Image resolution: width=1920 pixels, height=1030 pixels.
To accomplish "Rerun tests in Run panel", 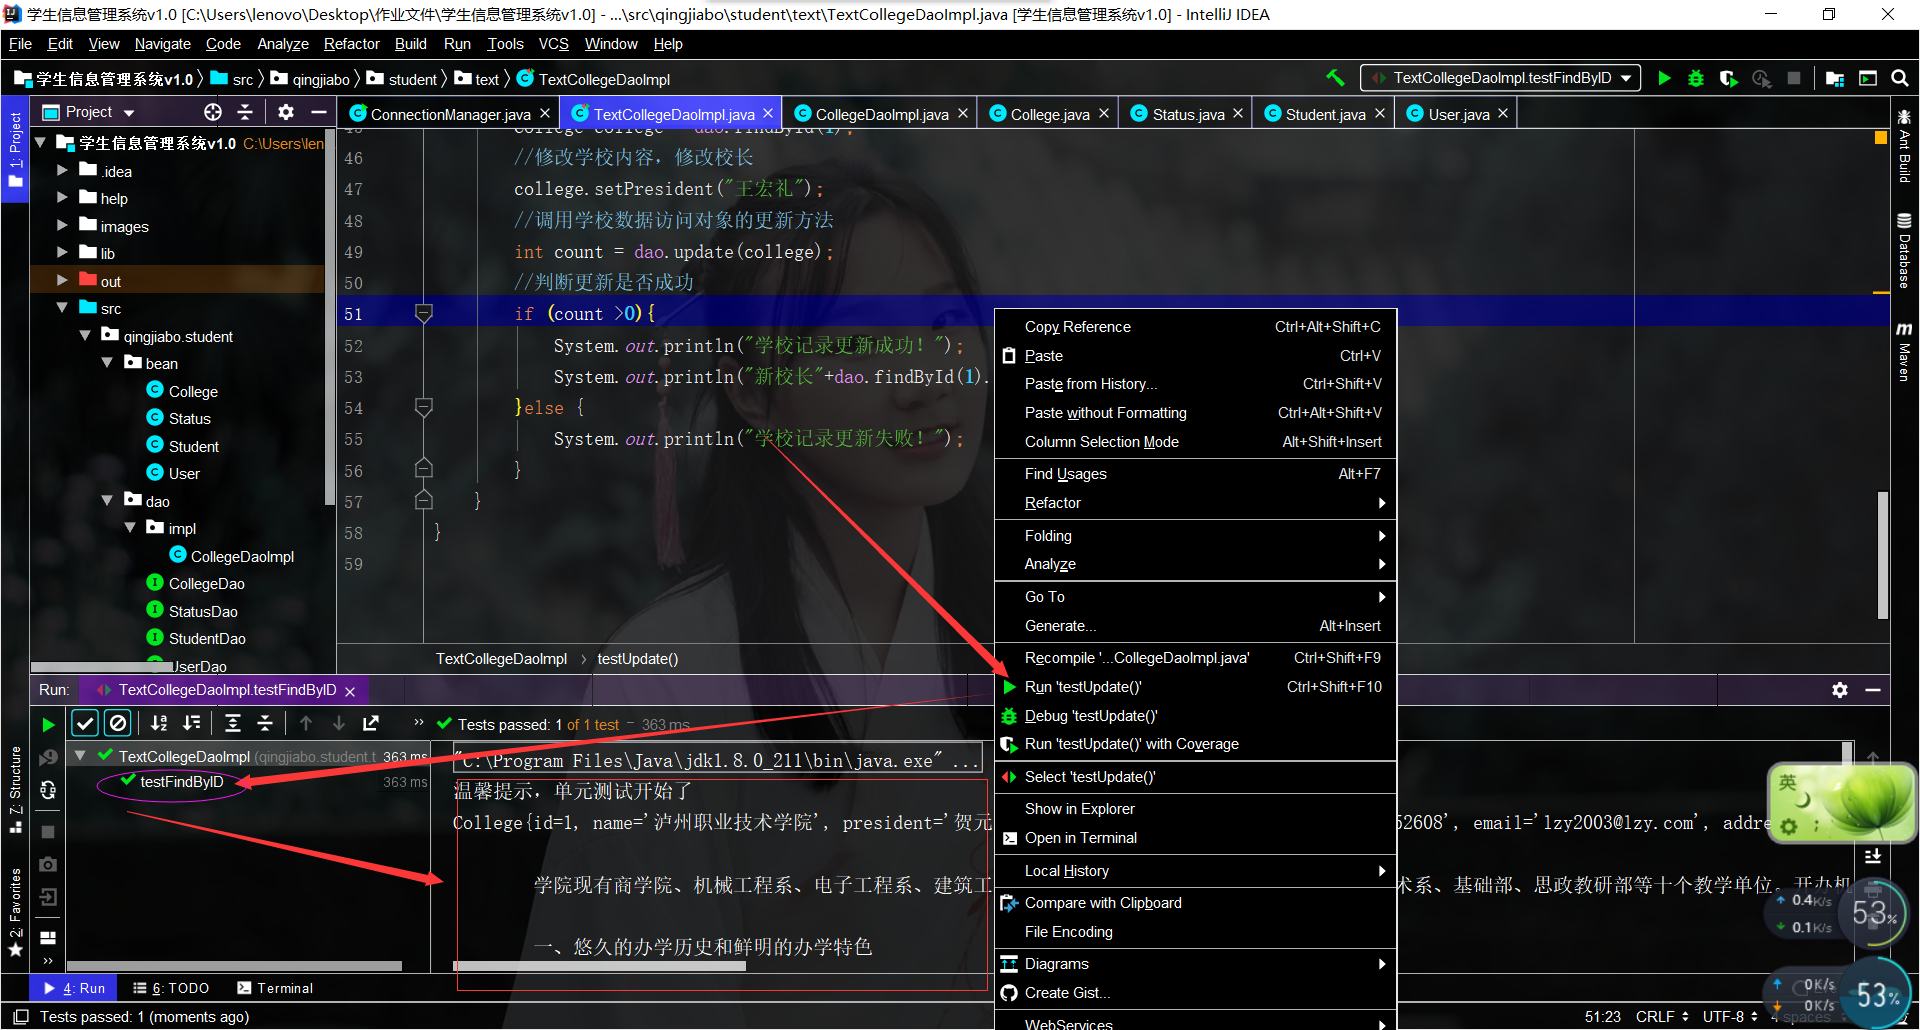I will pos(48,724).
